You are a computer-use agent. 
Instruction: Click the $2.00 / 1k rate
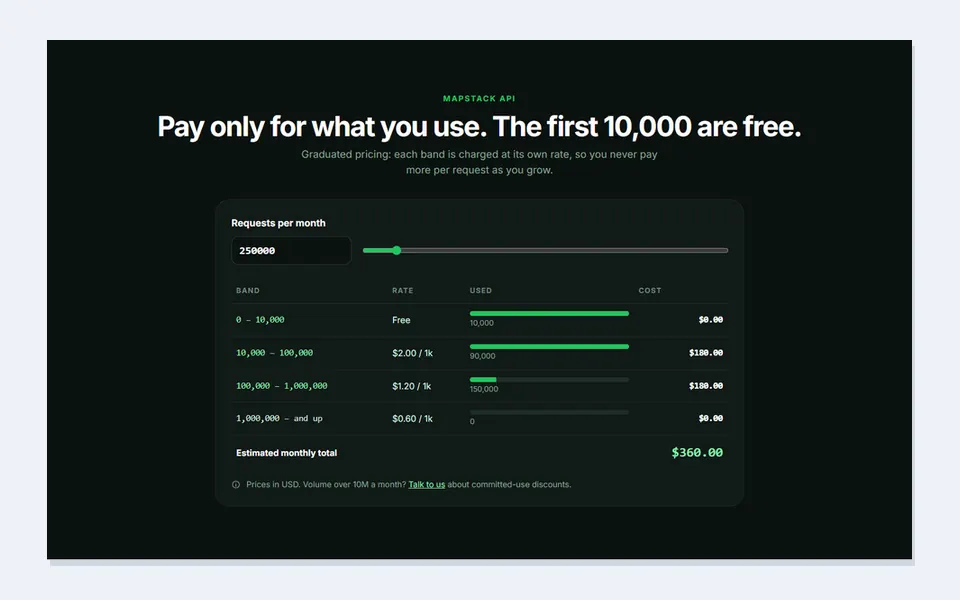click(x=413, y=353)
